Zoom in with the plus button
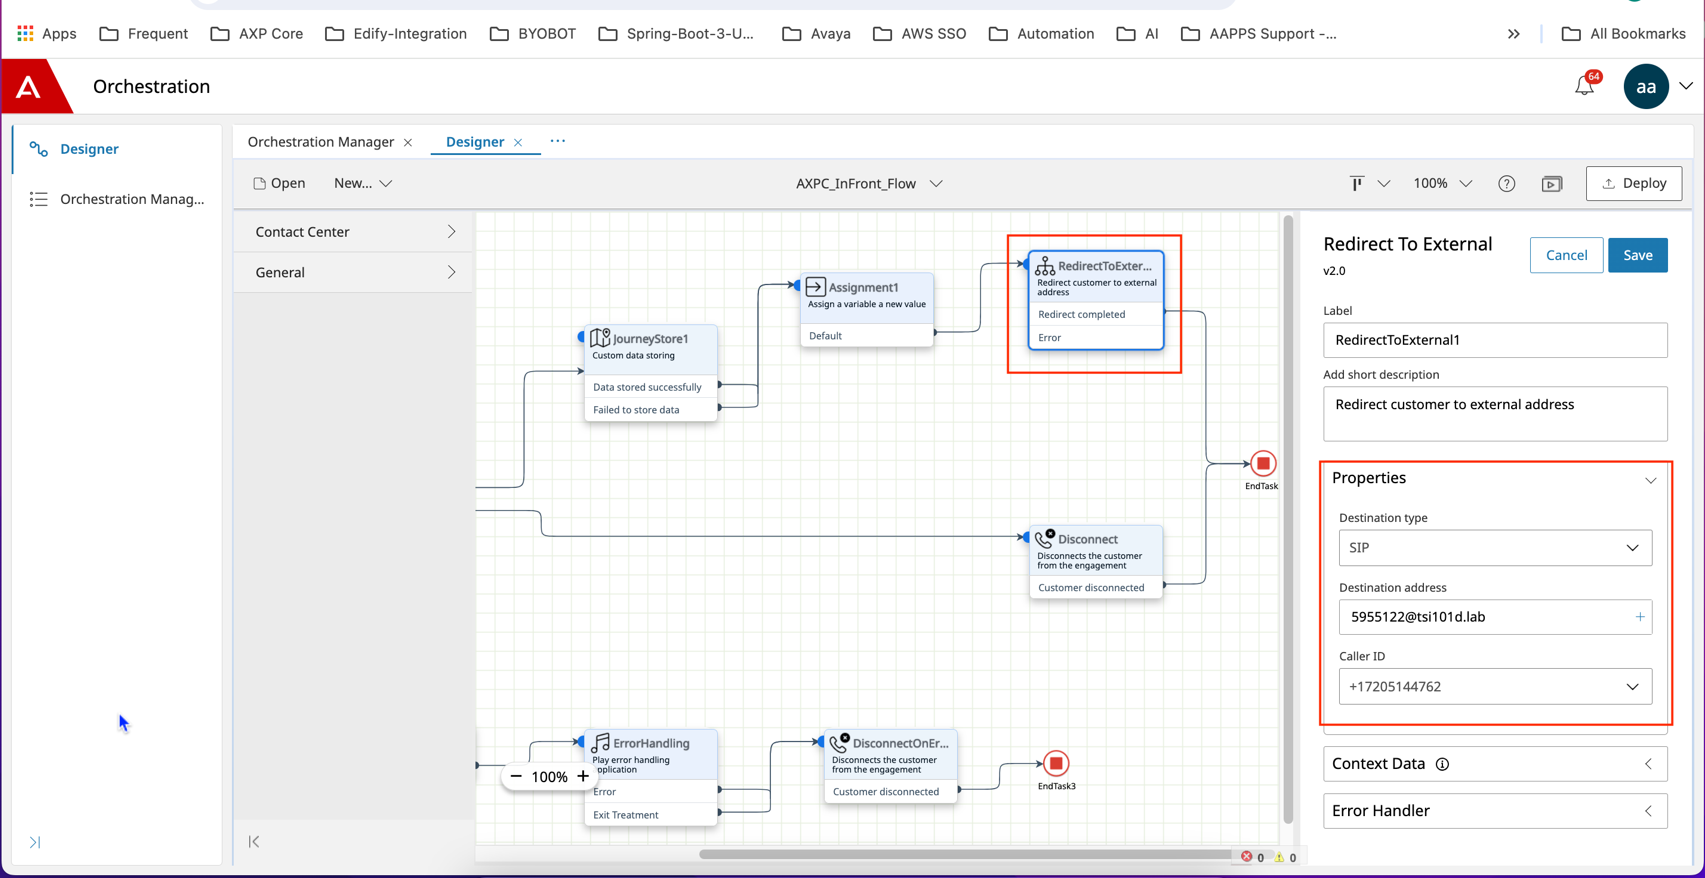Viewport: 1705px width, 878px height. [x=583, y=776]
